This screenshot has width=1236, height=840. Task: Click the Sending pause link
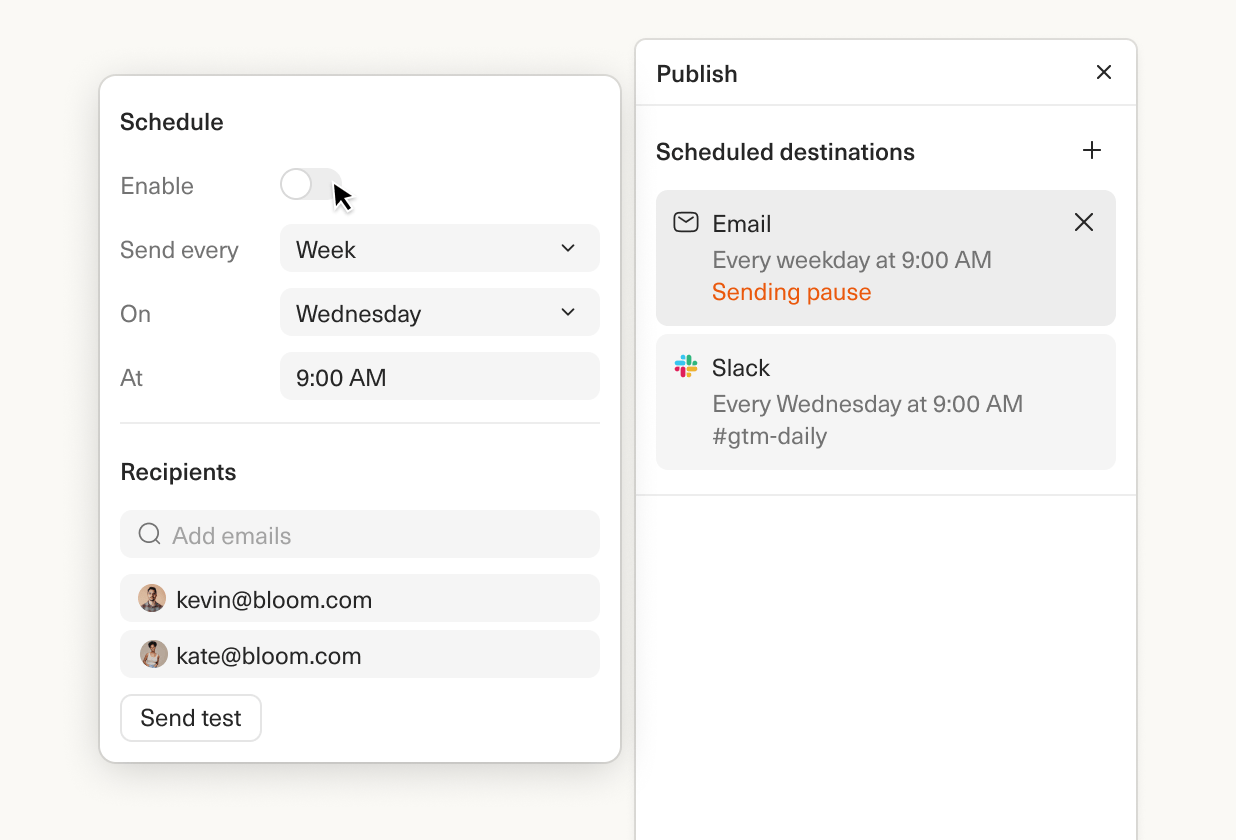click(791, 291)
